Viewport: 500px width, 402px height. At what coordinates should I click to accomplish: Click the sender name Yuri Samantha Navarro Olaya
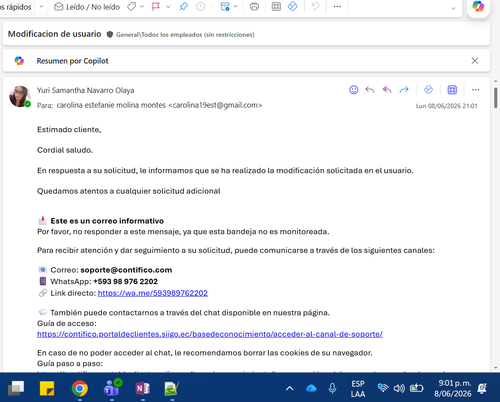[x=86, y=90]
